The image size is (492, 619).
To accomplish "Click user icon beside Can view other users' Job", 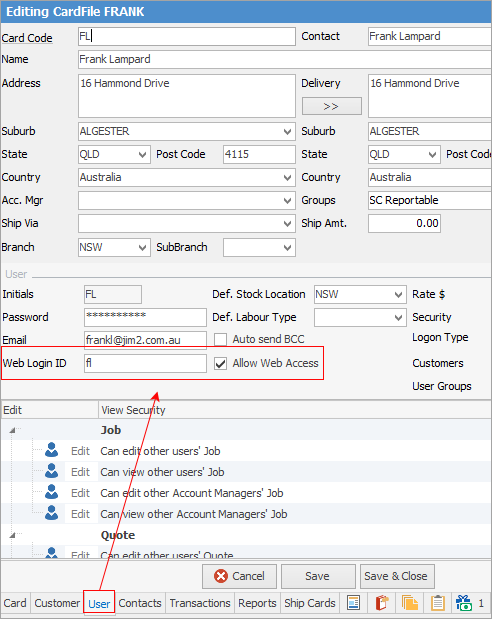I will [51, 471].
